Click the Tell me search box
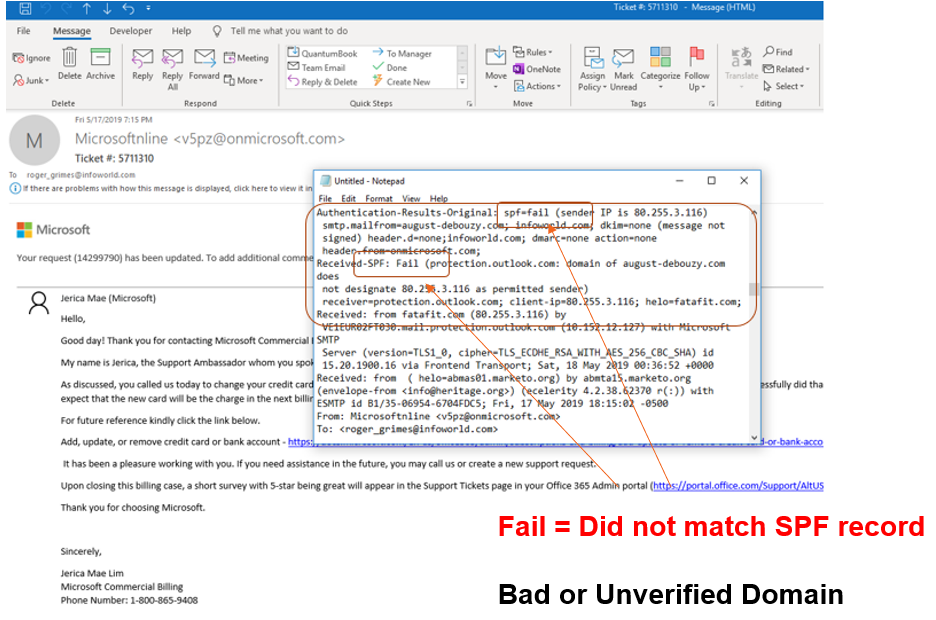This screenshot has height=620, width=936. point(290,31)
